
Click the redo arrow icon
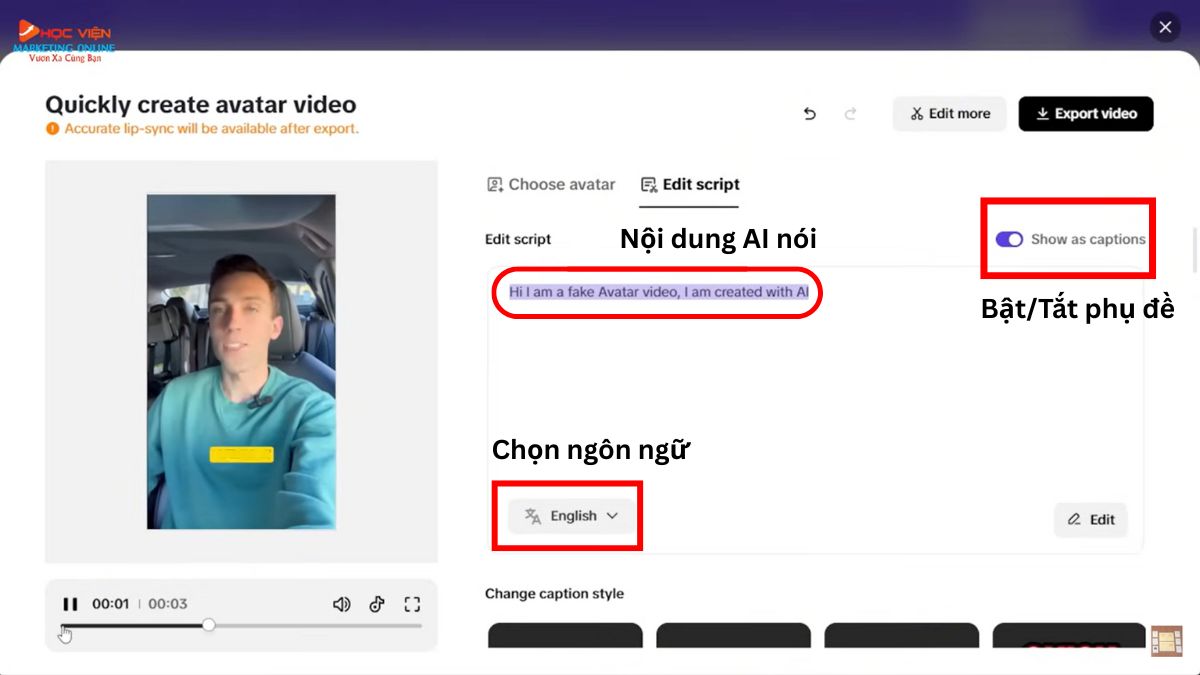(850, 114)
